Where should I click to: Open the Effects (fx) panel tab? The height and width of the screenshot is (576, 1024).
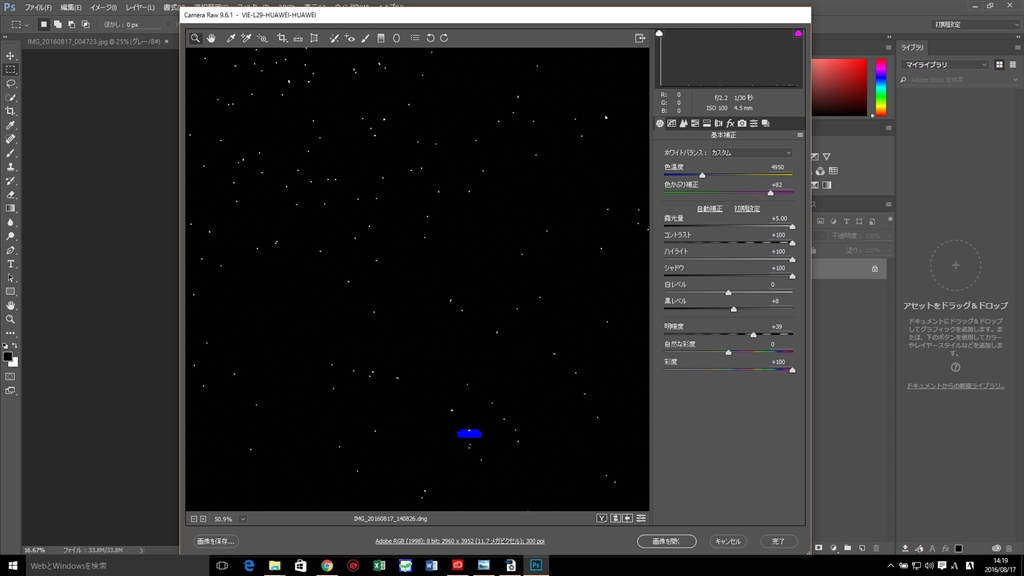pos(730,123)
